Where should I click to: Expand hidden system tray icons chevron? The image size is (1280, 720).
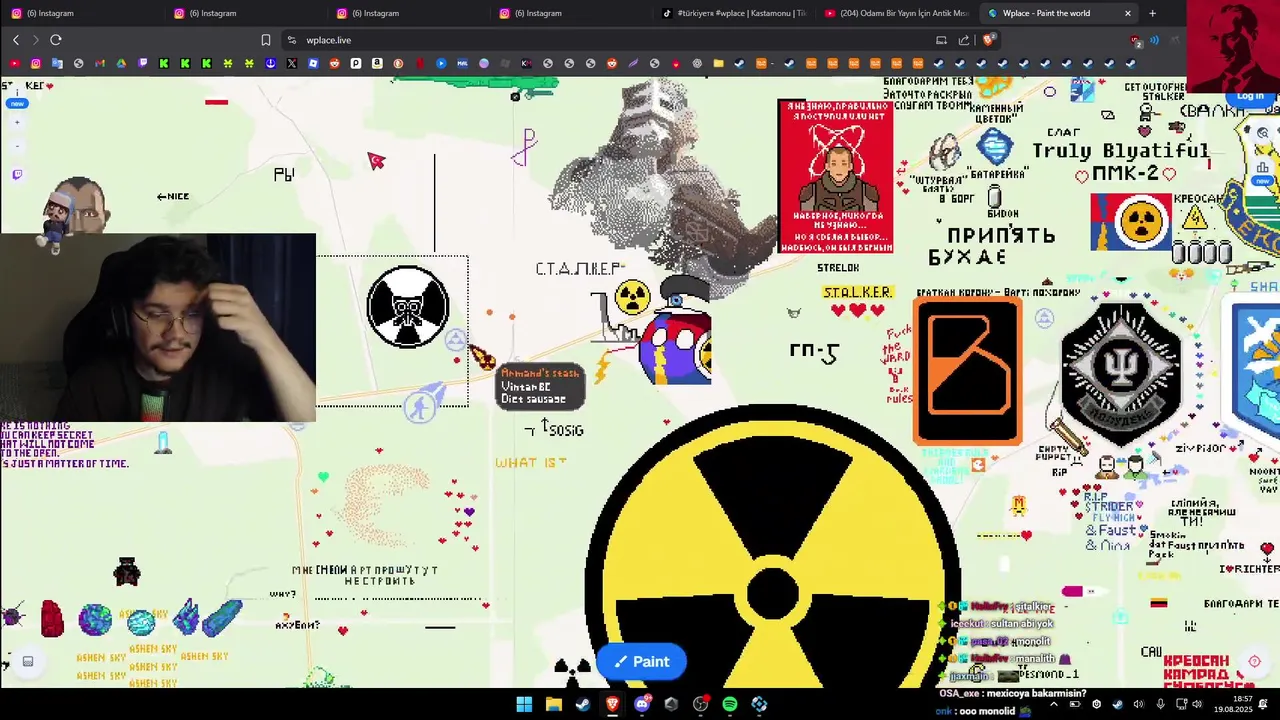tap(1053, 704)
